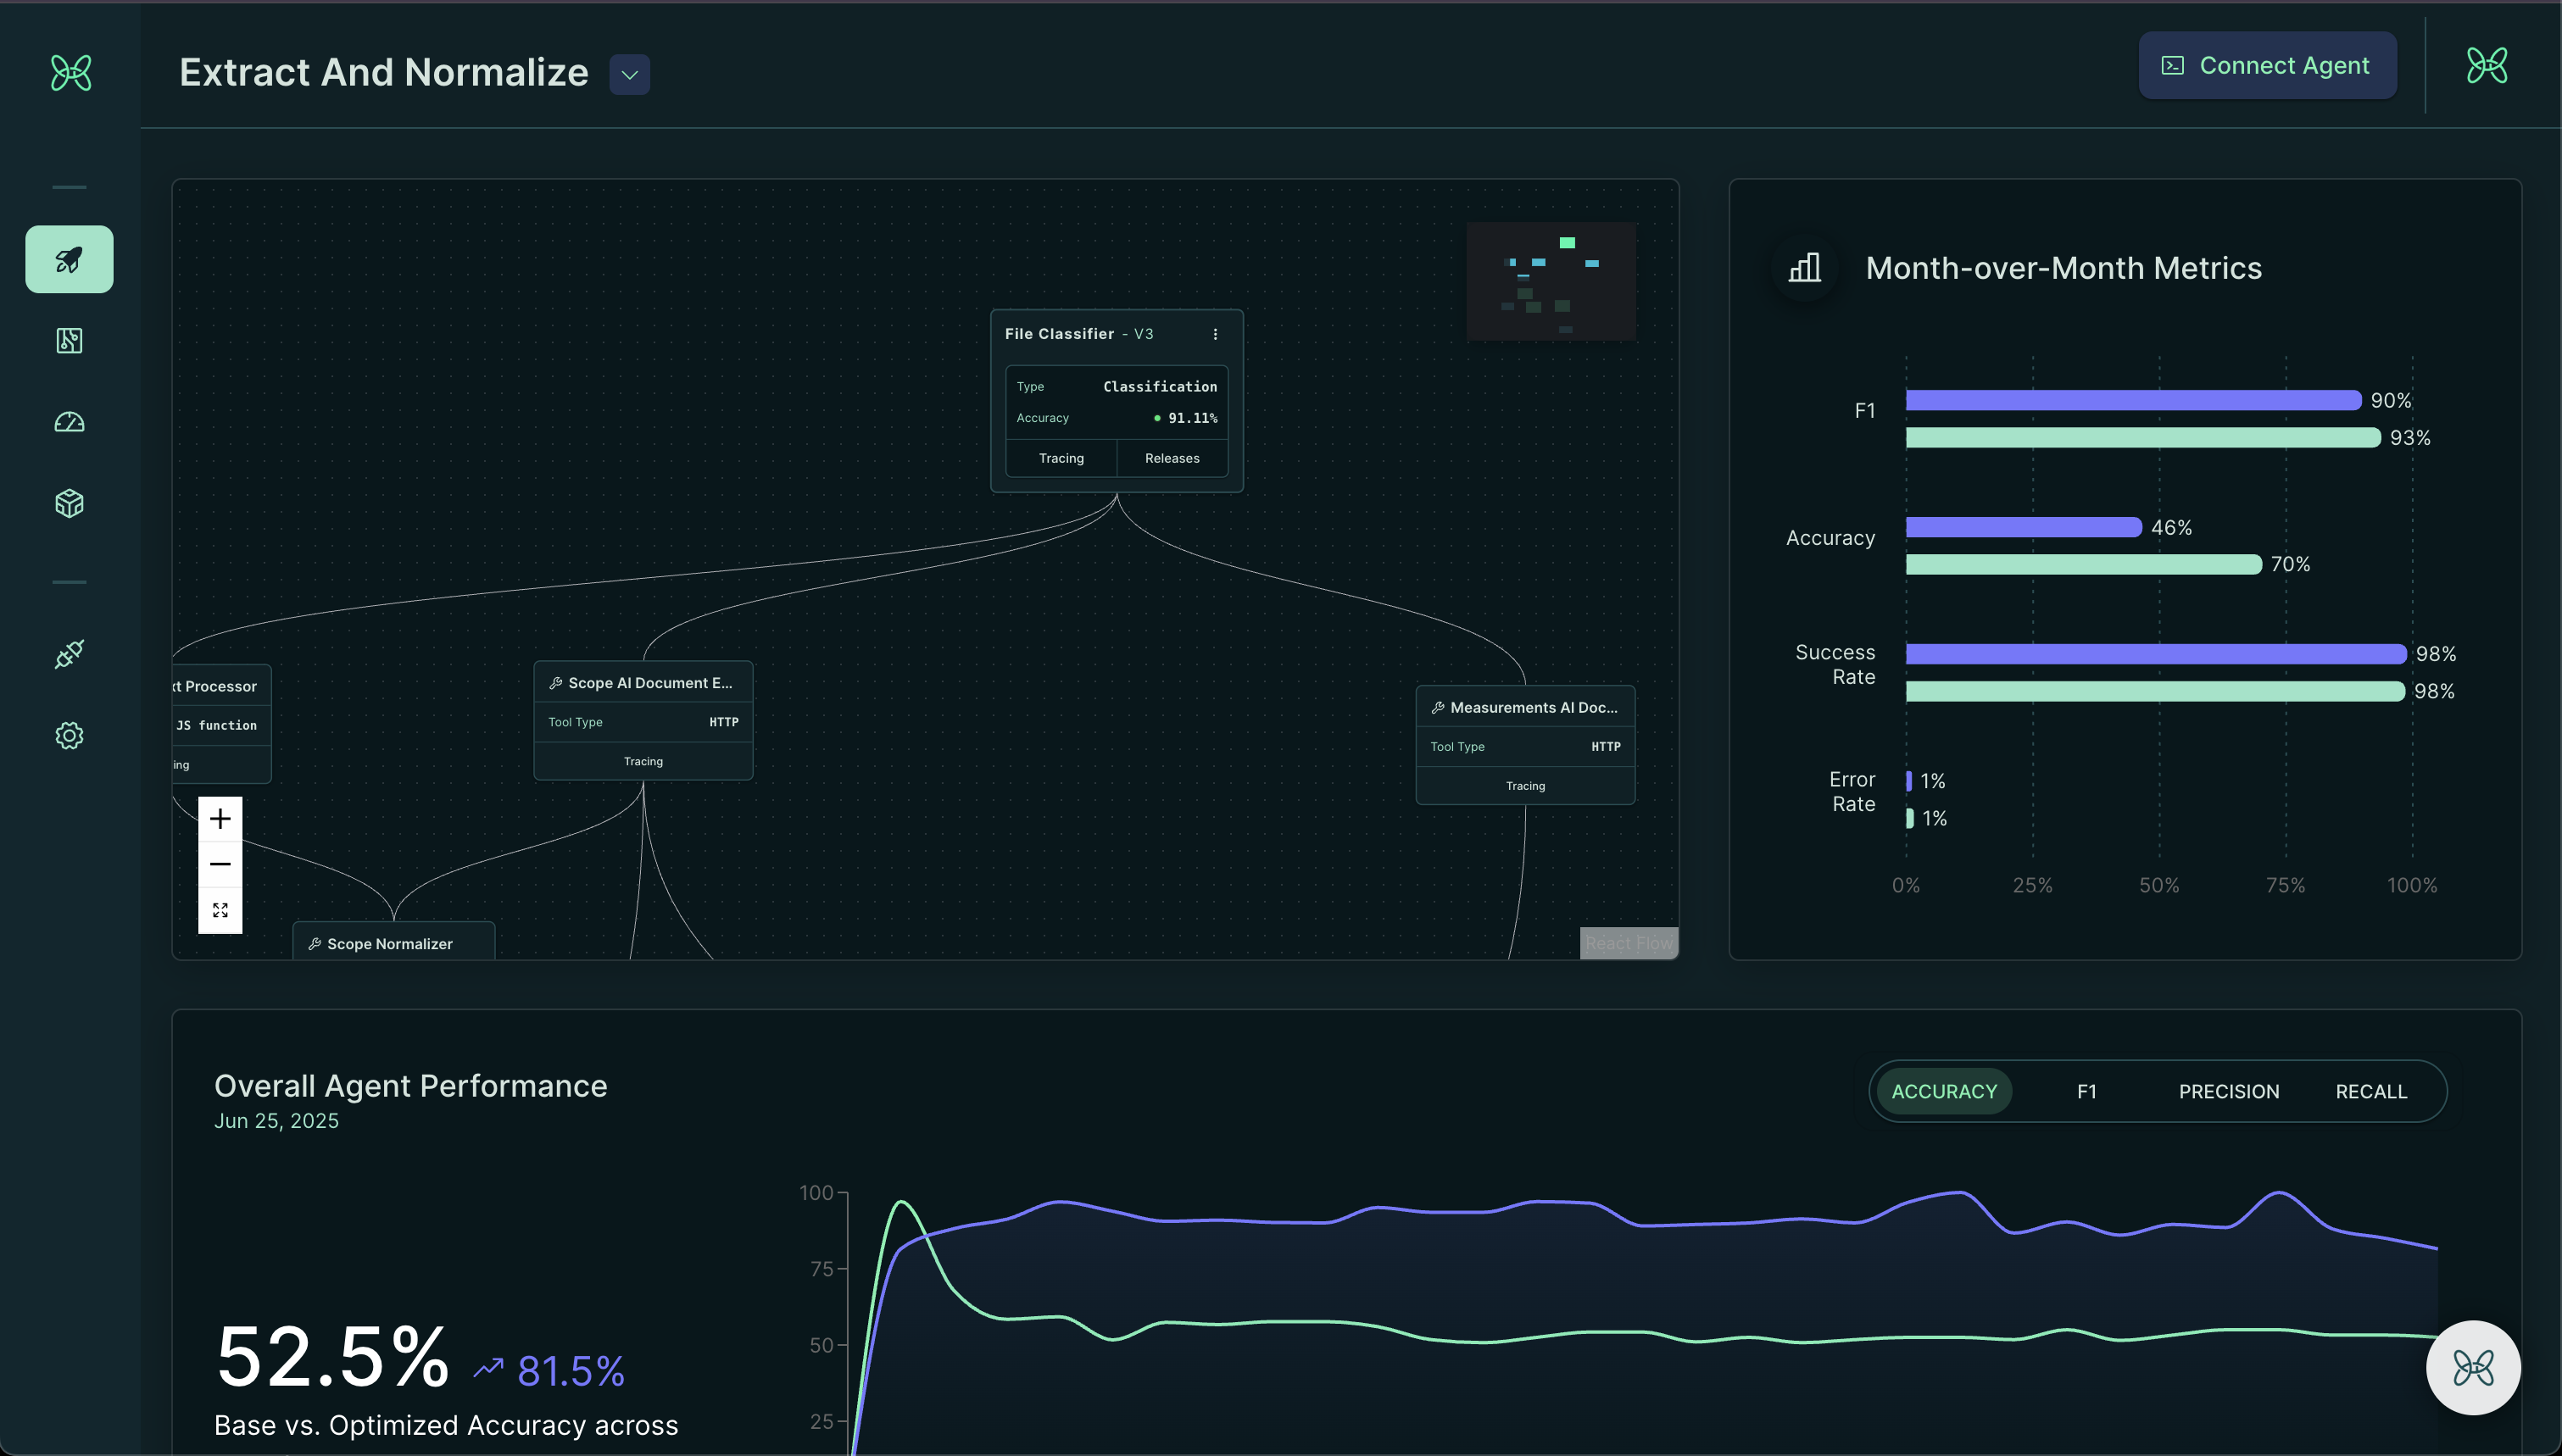2562x1456 pixels.
Task: Open the plug integrations sidebar icon
Action: point(69,654)
